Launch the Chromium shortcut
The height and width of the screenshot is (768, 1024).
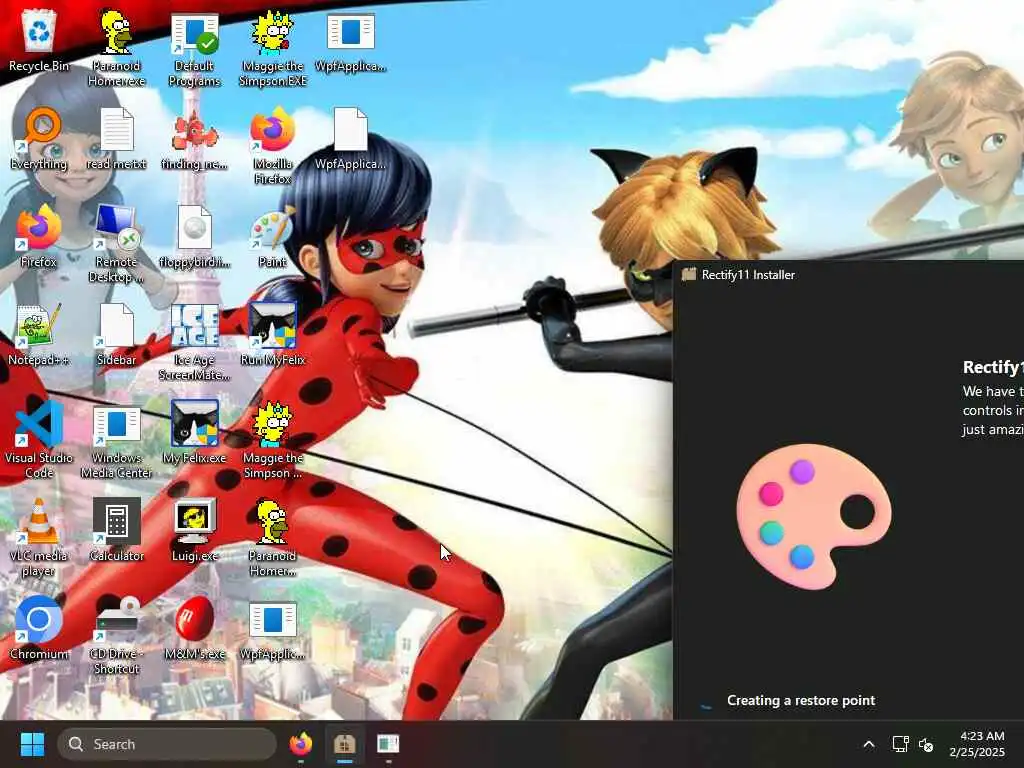[x=39, y=628]
